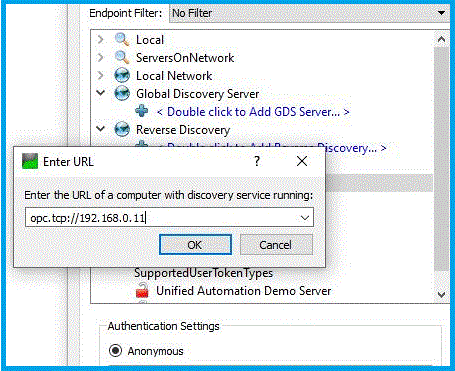Collapse the Reverse Discovery node
This screenshot has height=371, width=455.
(x=100, y=129)
